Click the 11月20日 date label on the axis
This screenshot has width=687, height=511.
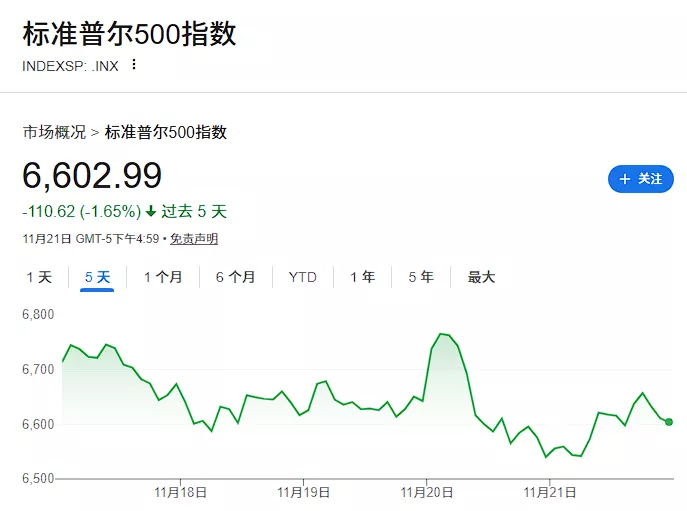point(427,492)
